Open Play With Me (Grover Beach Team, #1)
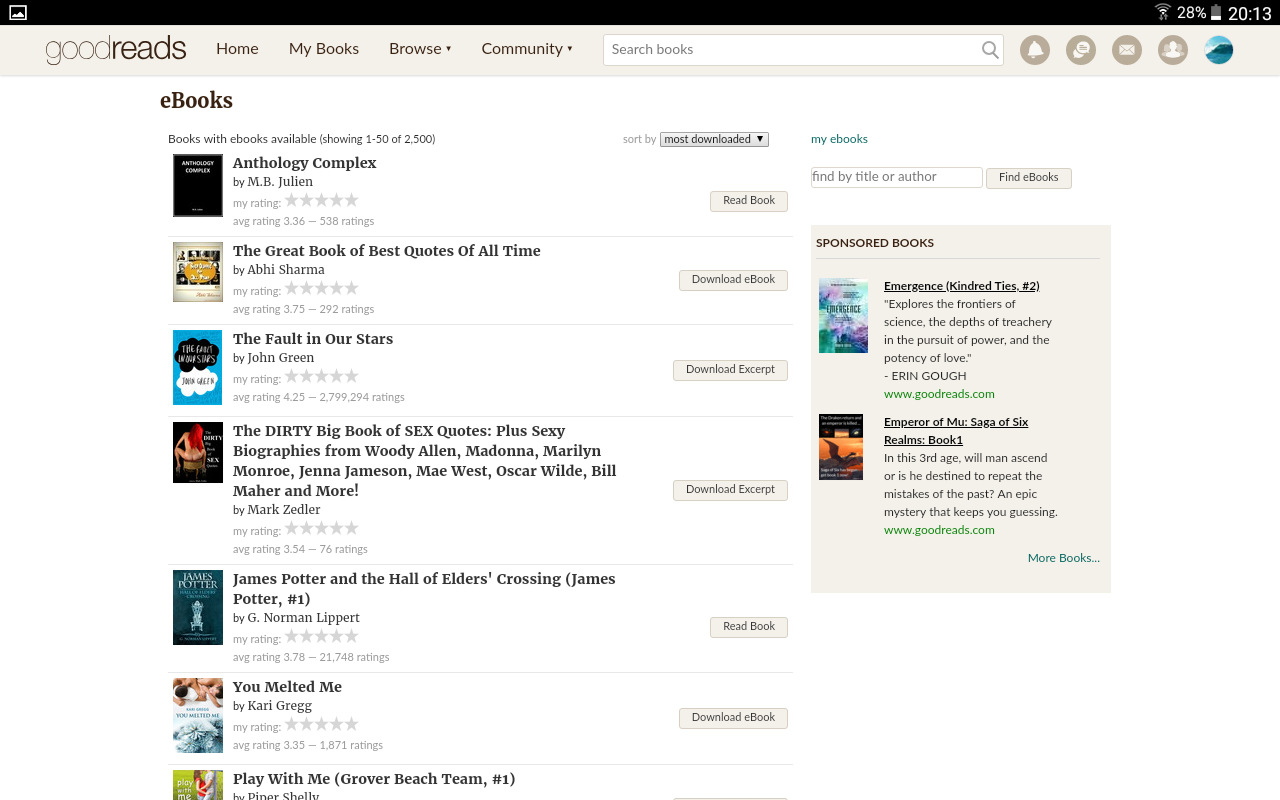Viewport: 1280px width, 800px height. coord(374,779)
